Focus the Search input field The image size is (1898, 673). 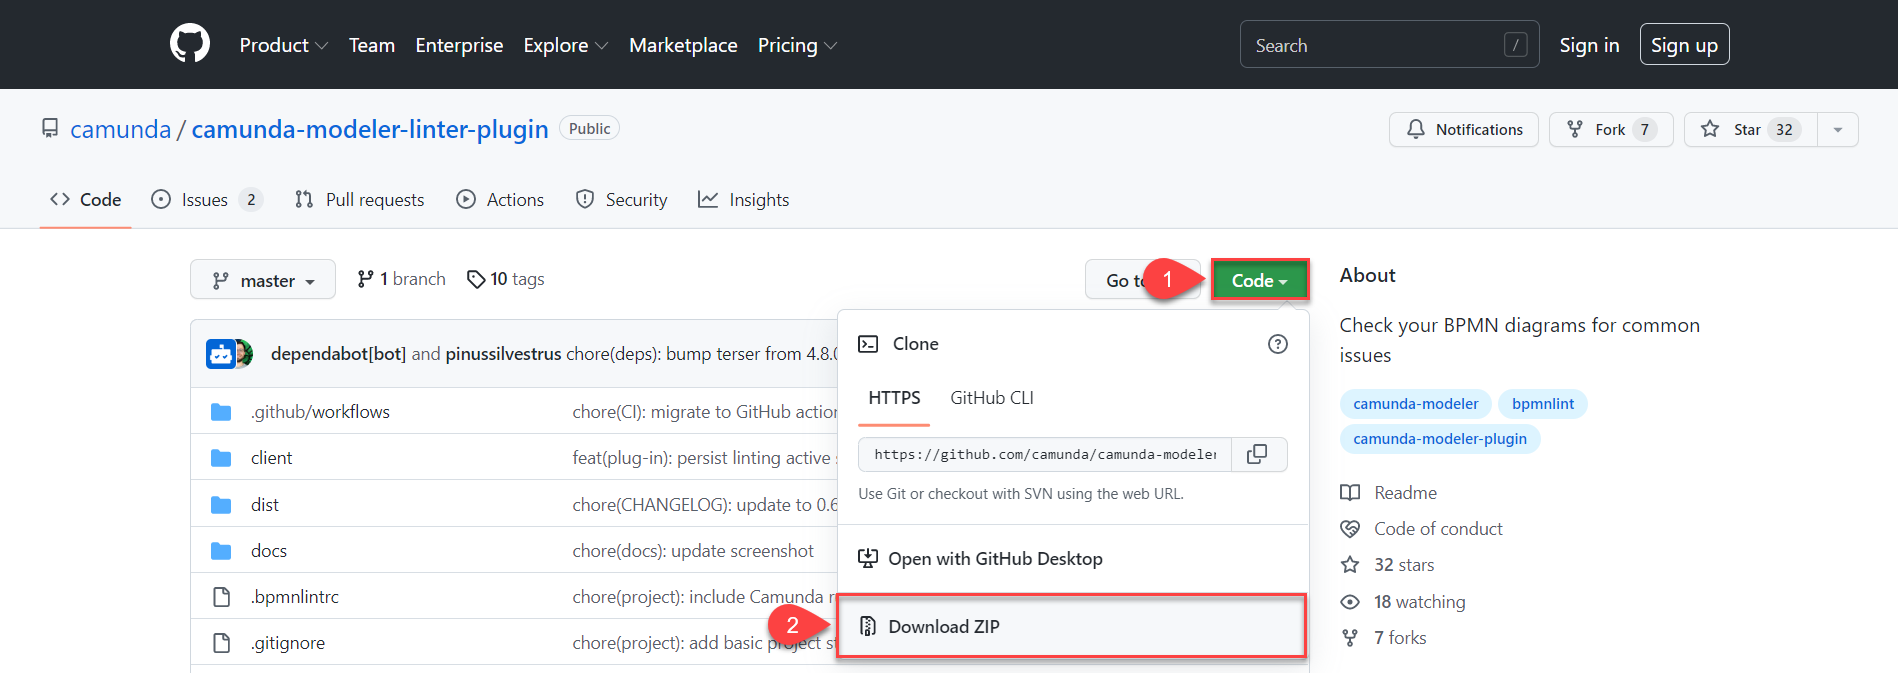[1389, 45]
